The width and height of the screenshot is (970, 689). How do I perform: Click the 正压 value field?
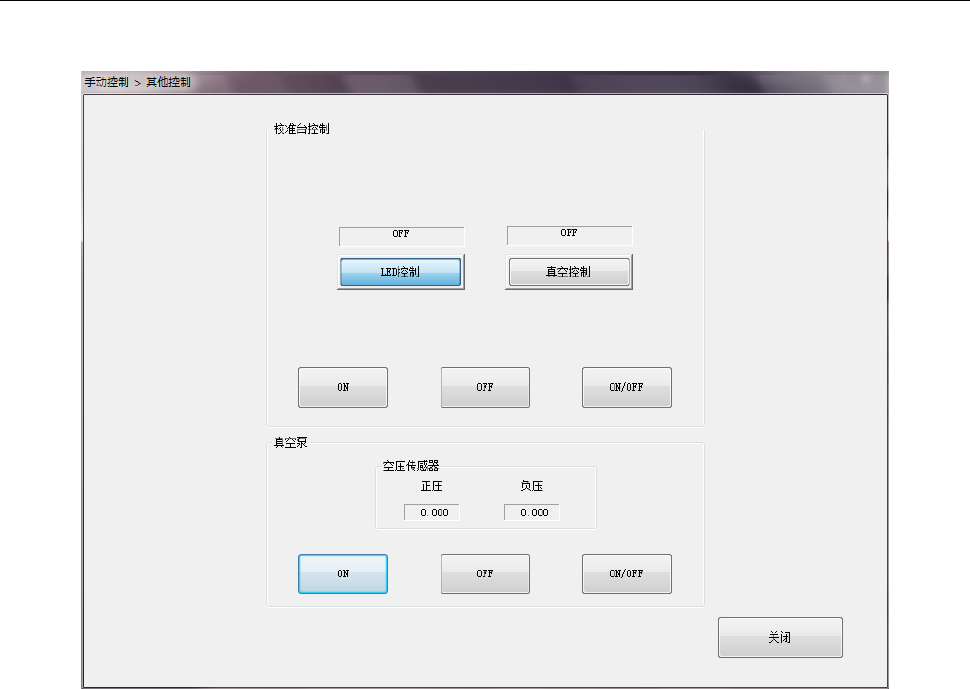432,512
